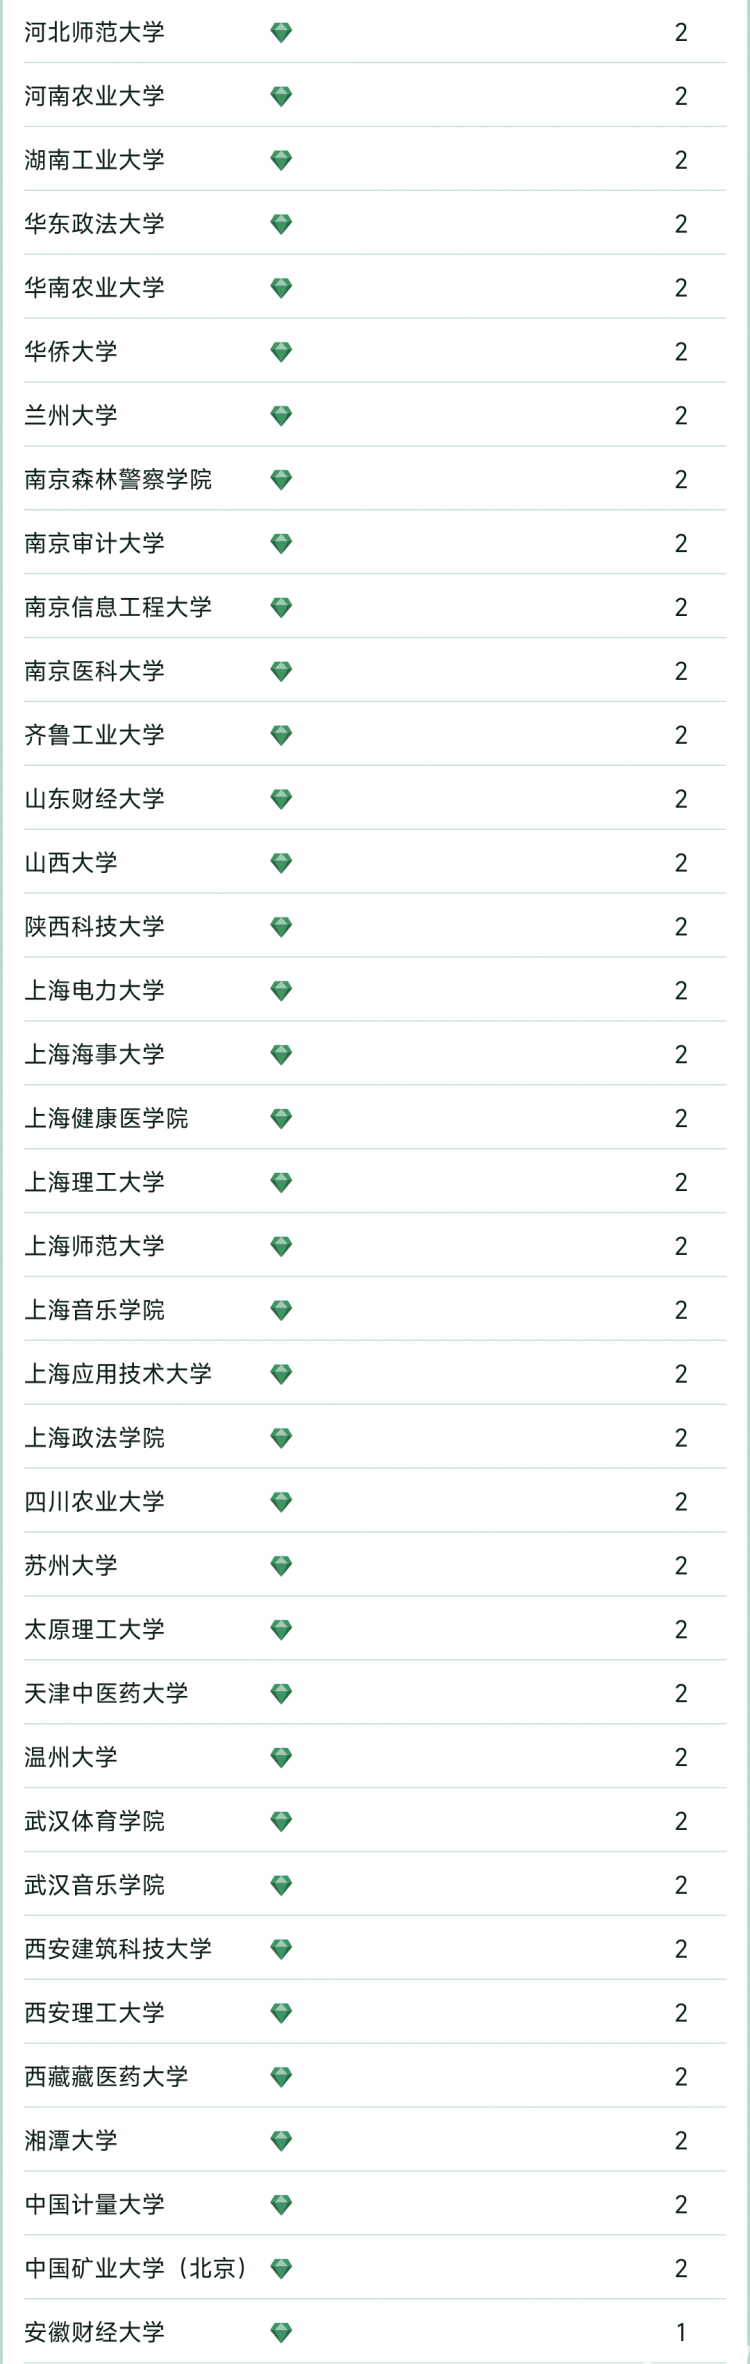The image size is (750, 2364).
Task: Click the count 2 in 华侨大学 row
Action: pyautogui.click(x=681, y=352)
